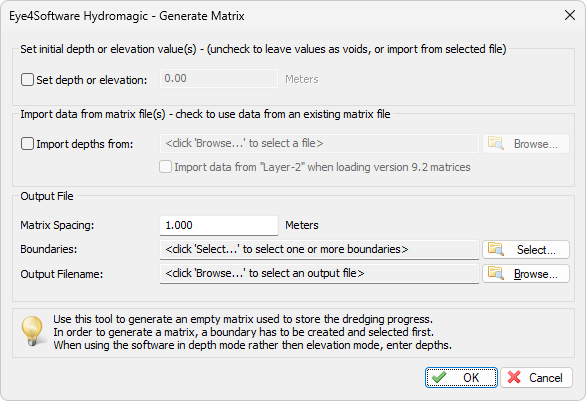Click the Output Filename text field
Viewport: 586px width, 401px height.
coord(319,274)
